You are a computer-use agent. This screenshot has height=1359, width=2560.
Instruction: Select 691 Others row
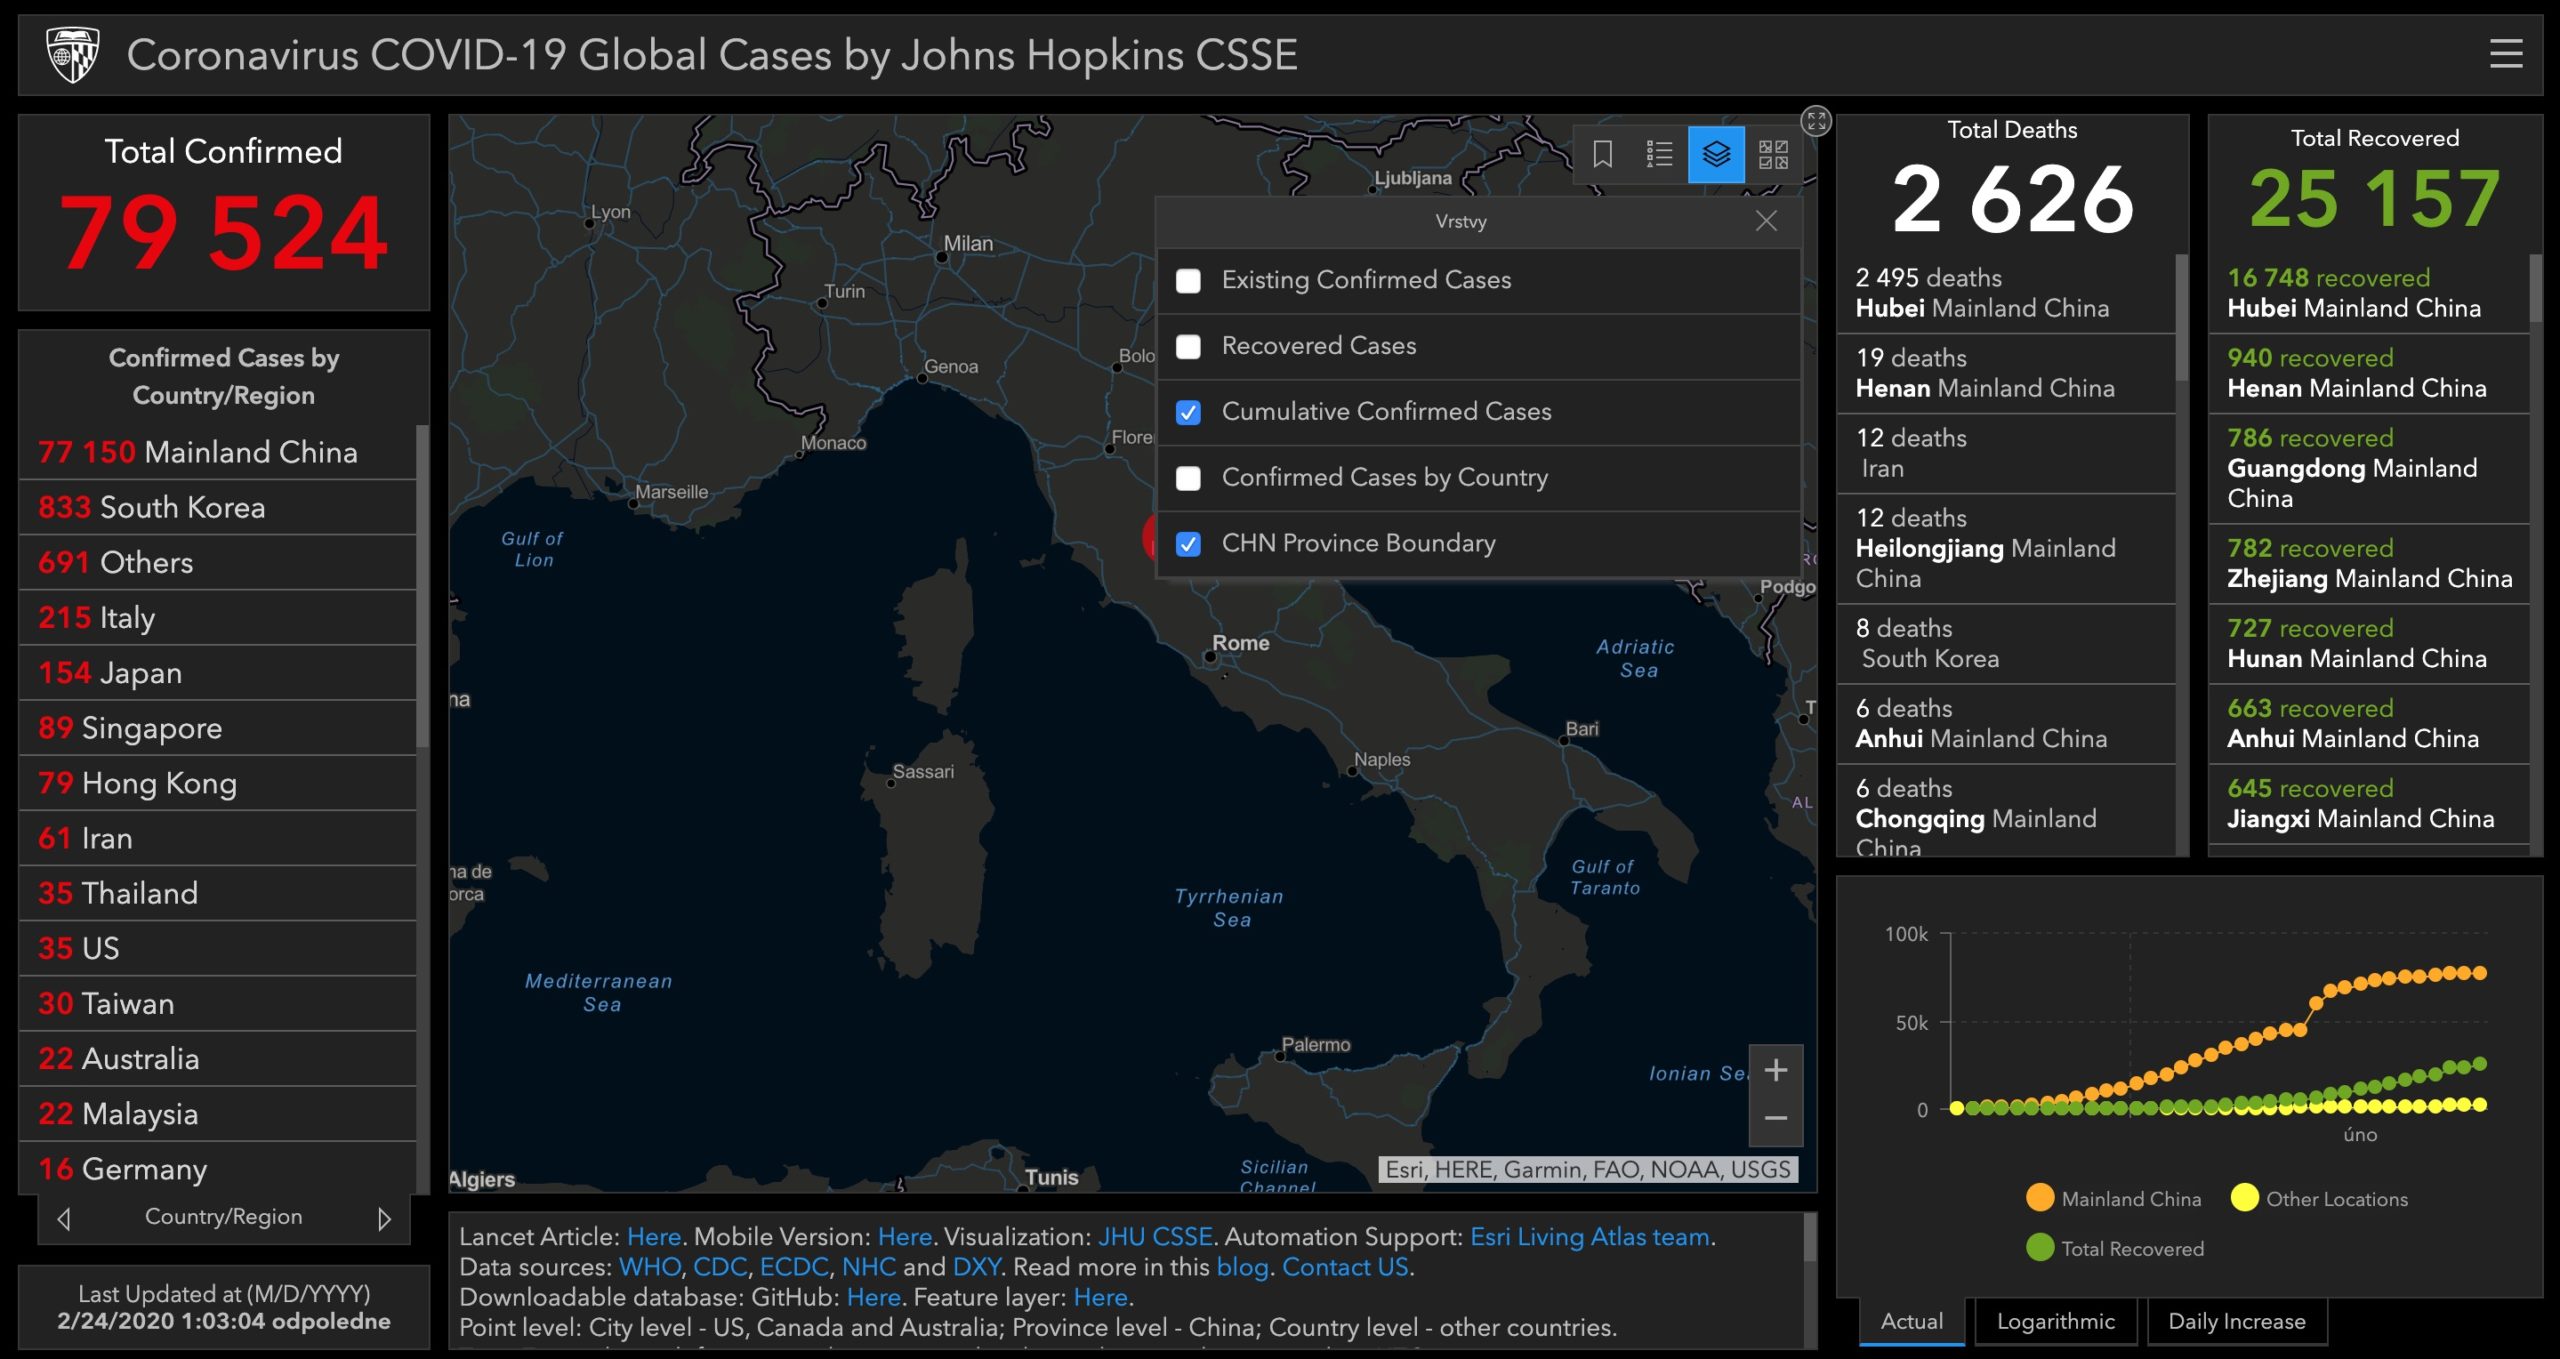coord(217,562)
